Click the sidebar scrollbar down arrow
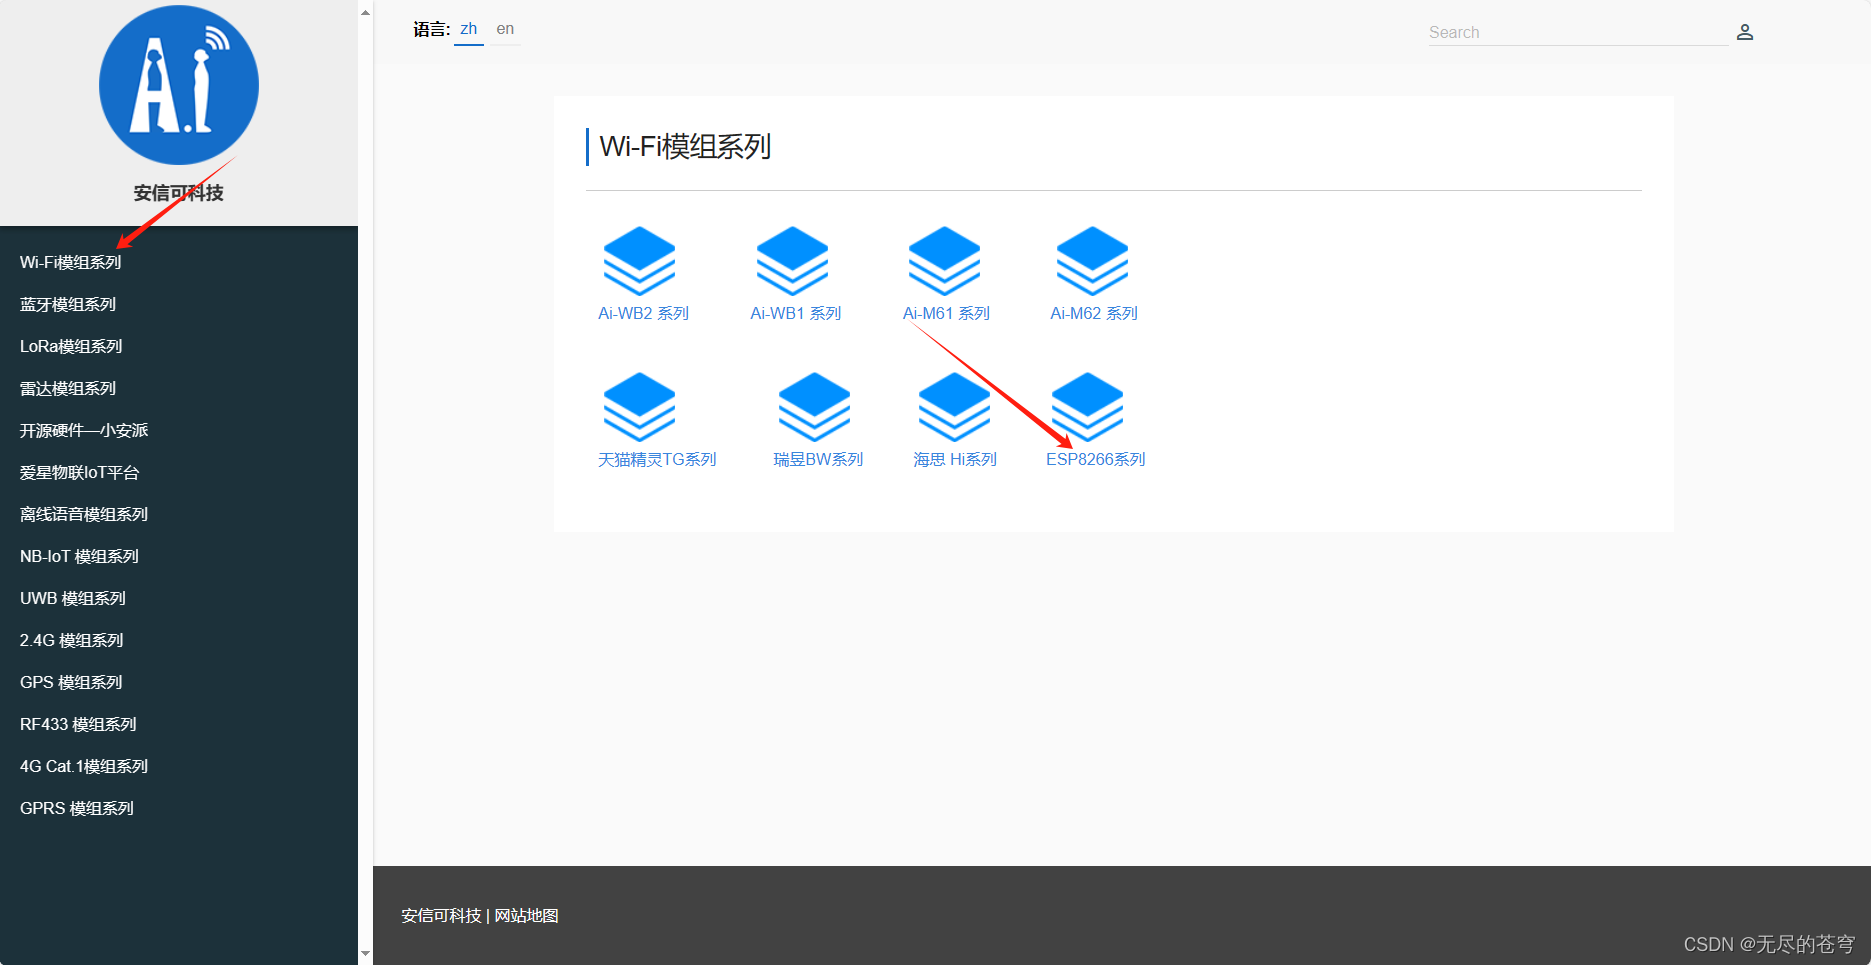This screenshot has width=1871, height=965. coord(365,954)
